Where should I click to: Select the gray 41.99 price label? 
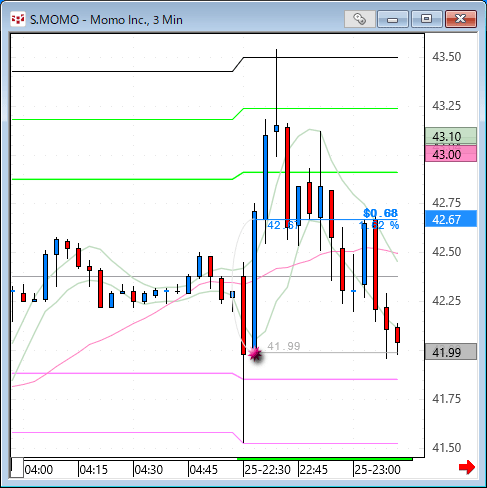(451, 352)
